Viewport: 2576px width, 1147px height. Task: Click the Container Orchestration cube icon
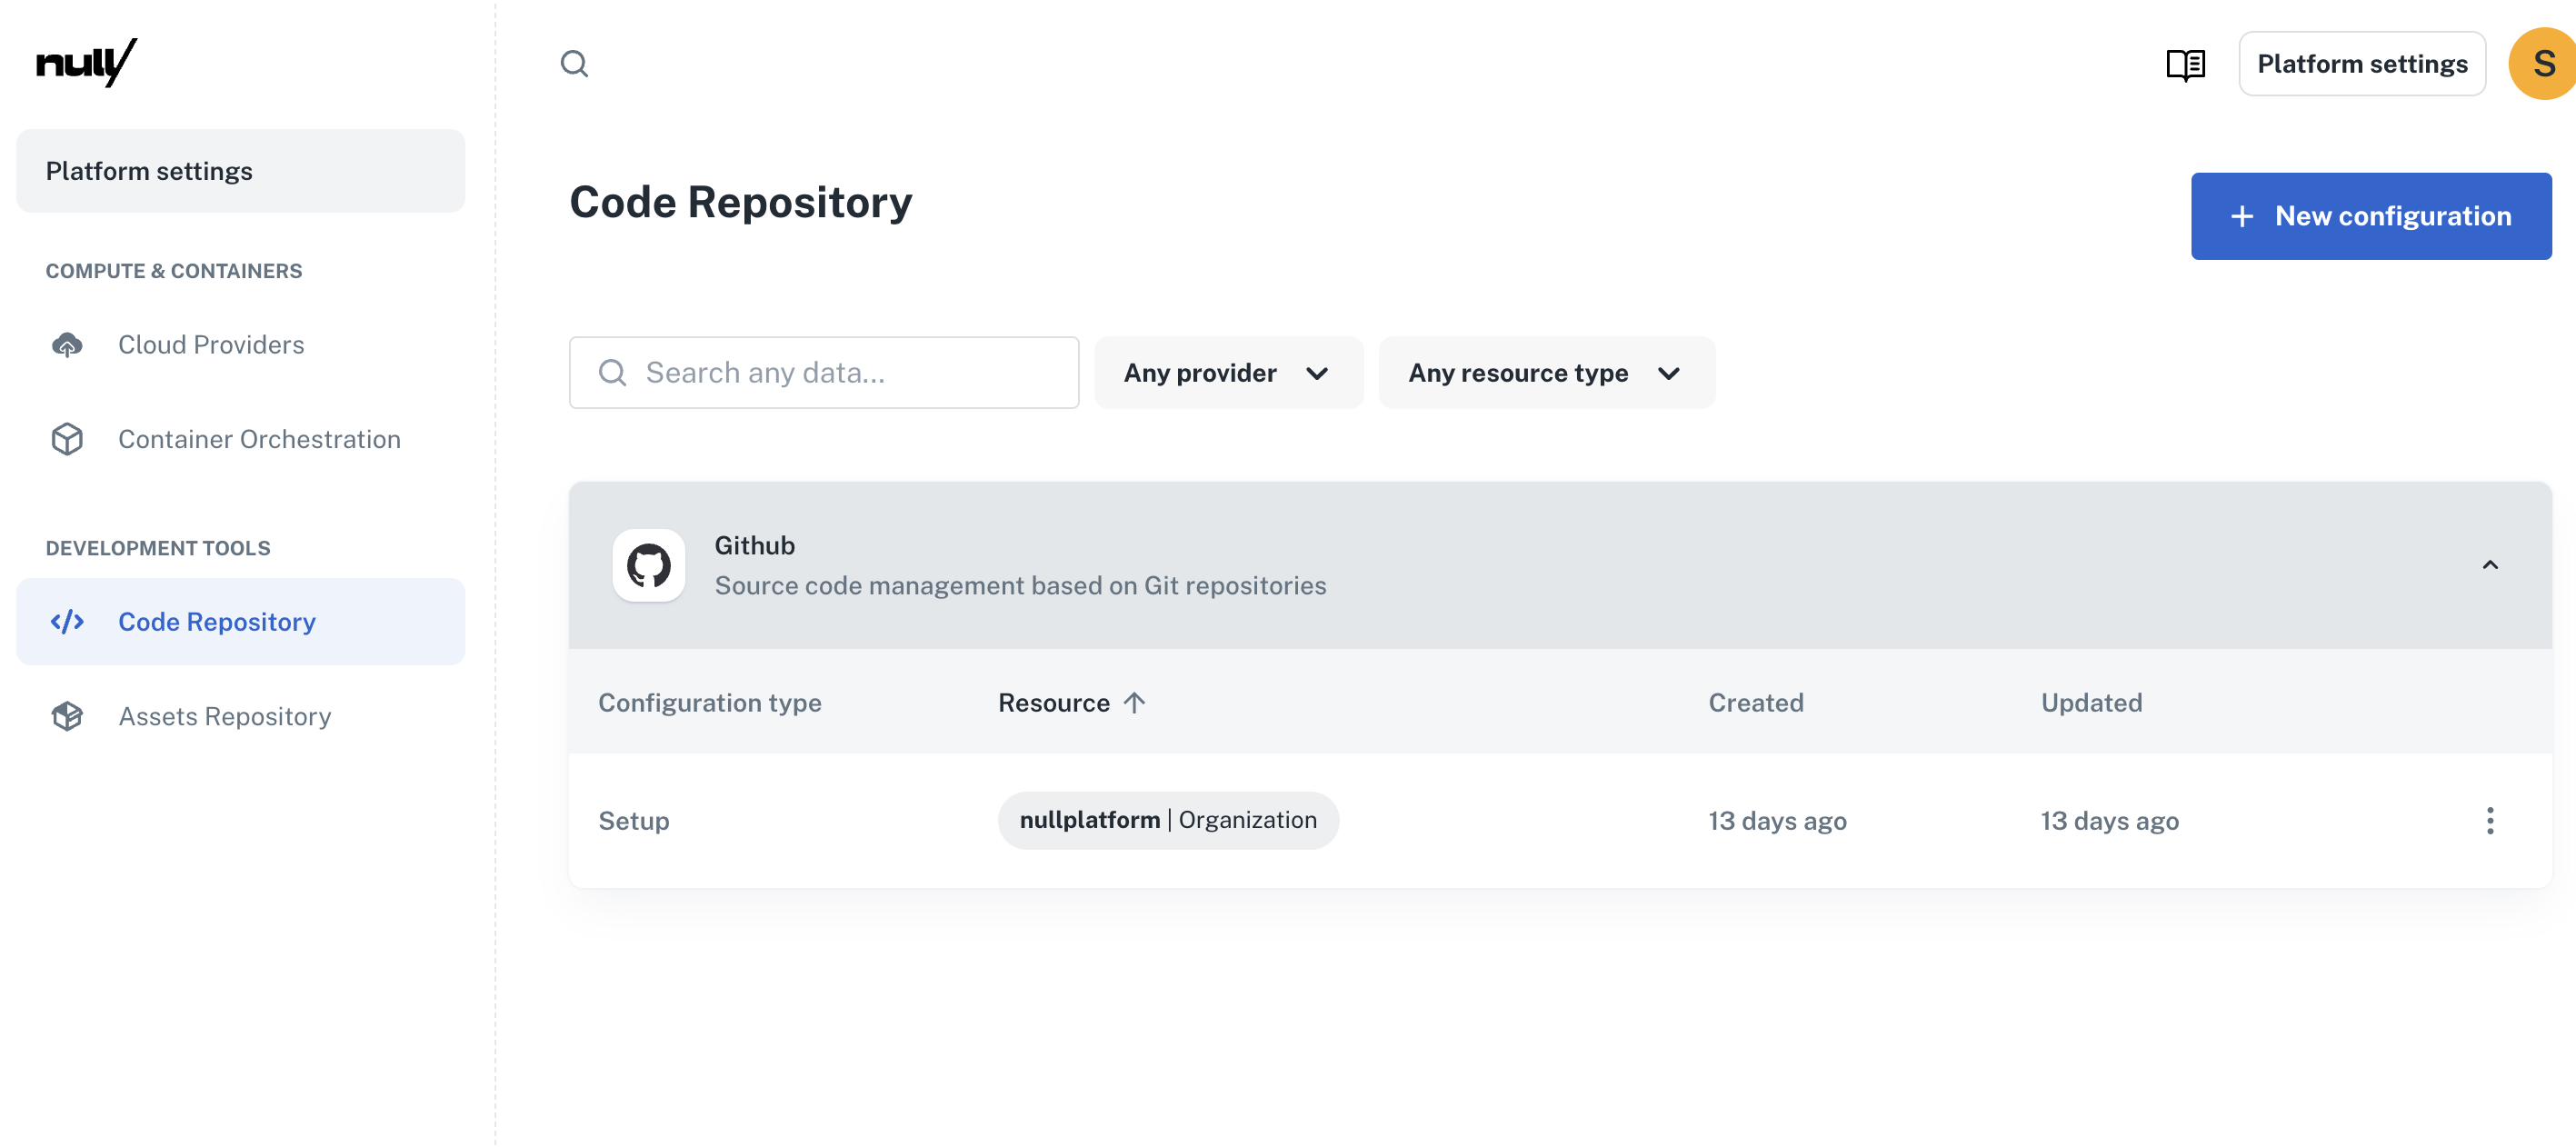[x=67, y=439]
